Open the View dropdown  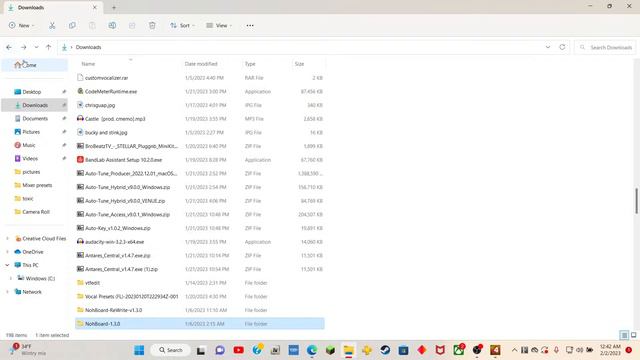(219, 25)
